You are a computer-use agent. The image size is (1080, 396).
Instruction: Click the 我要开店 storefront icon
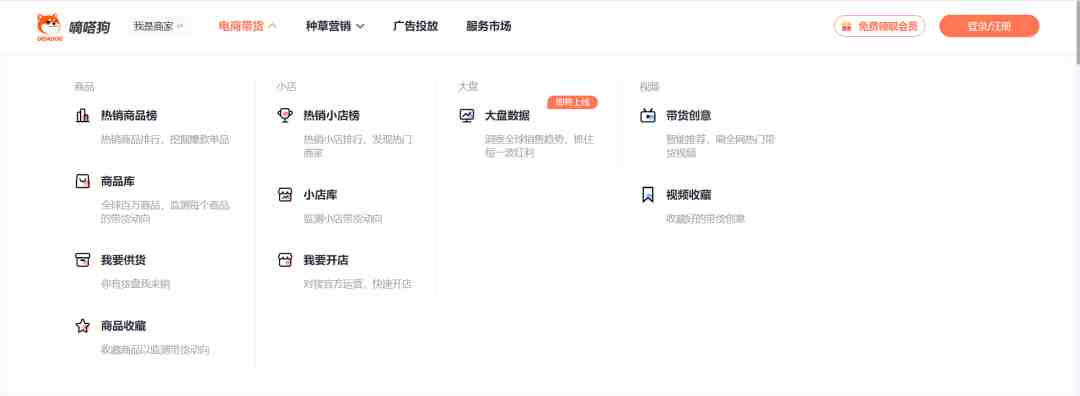point(285,260)
